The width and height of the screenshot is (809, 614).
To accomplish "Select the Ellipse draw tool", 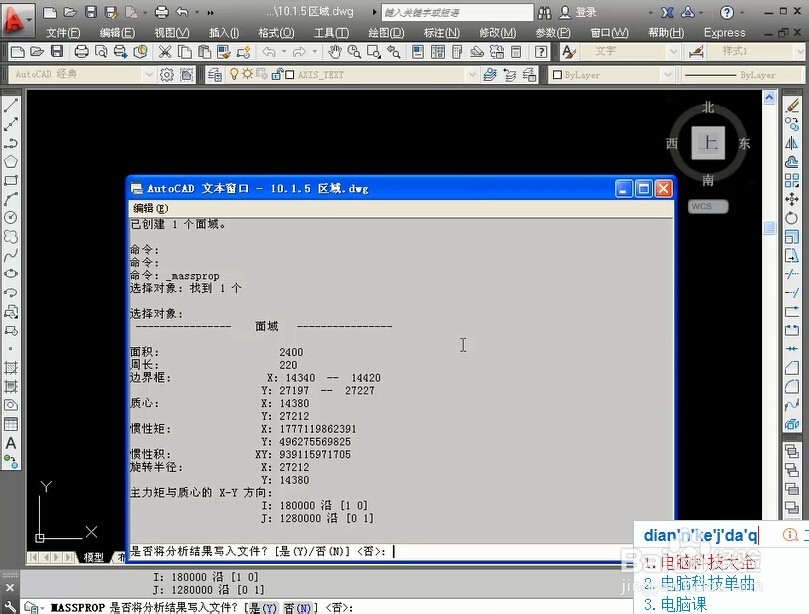I will point(11,273).
